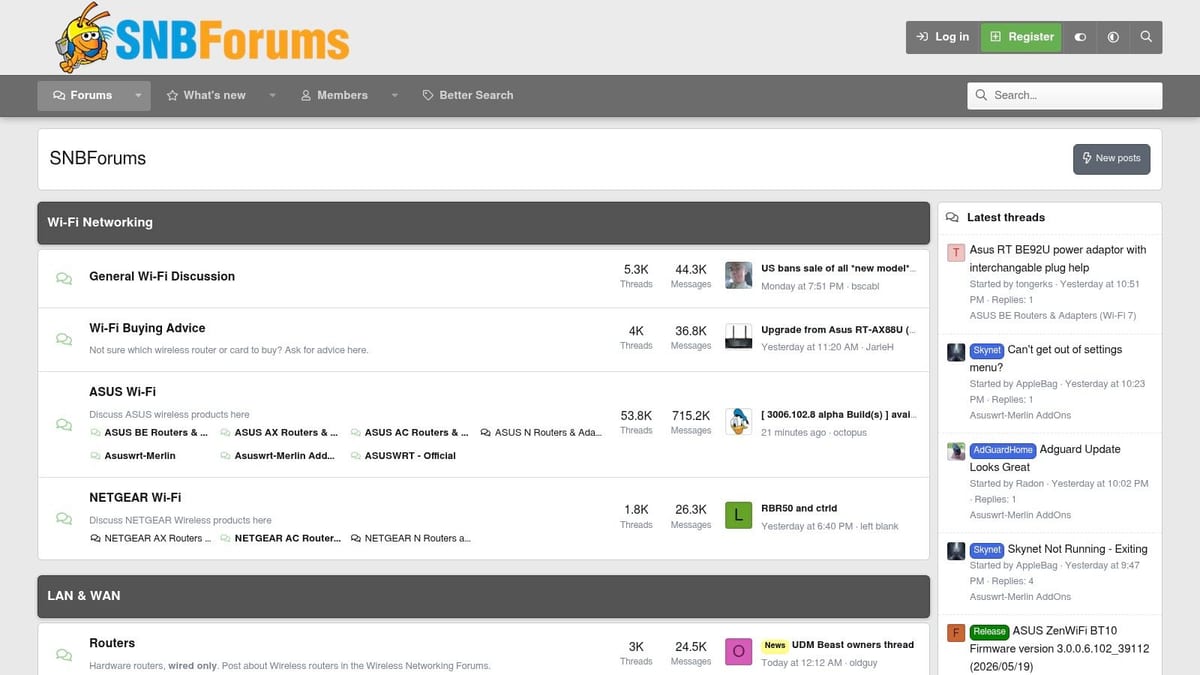Open bscabl avatar in General Wi-Fi row
Screen dimensions: 1200x675
738,276
